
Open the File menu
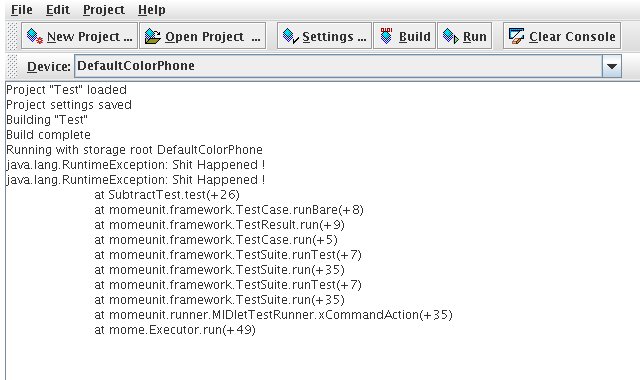click(x=22, y=9)
